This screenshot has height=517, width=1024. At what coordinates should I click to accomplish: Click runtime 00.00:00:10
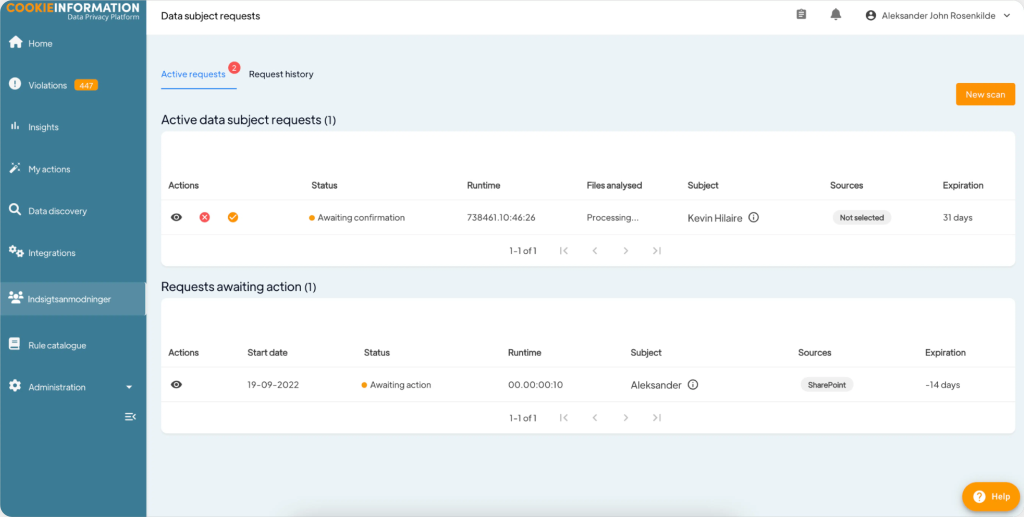tap(536, 384)
